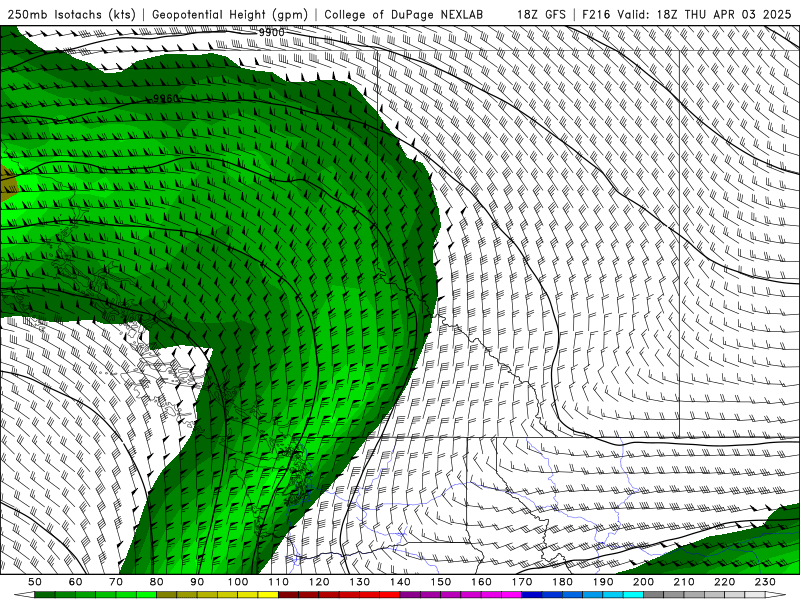The image size is (800, 600).
Task: Select the bright yellow swatch ending at 110
Action: click(268, 595)
